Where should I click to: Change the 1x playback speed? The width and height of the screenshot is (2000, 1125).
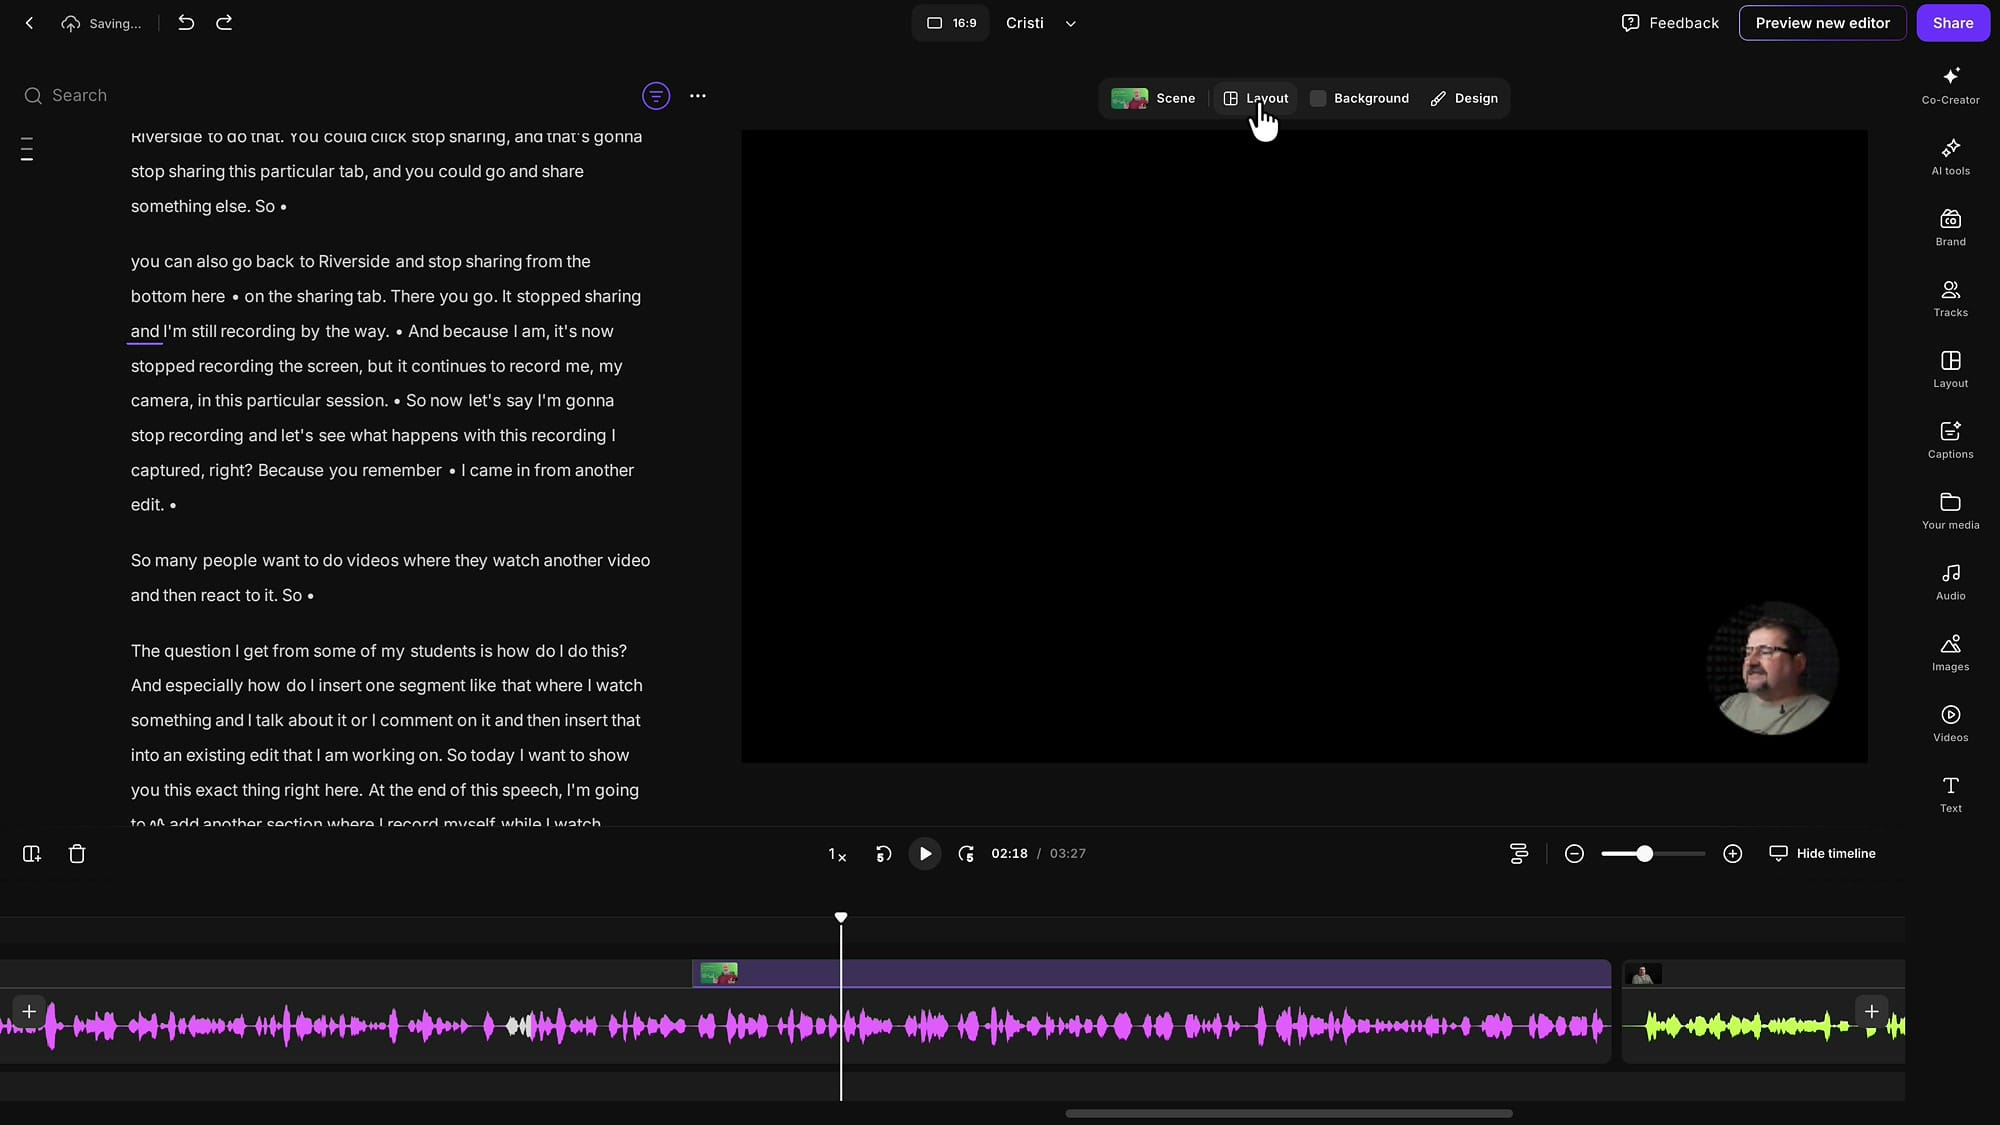pos(837,854)
